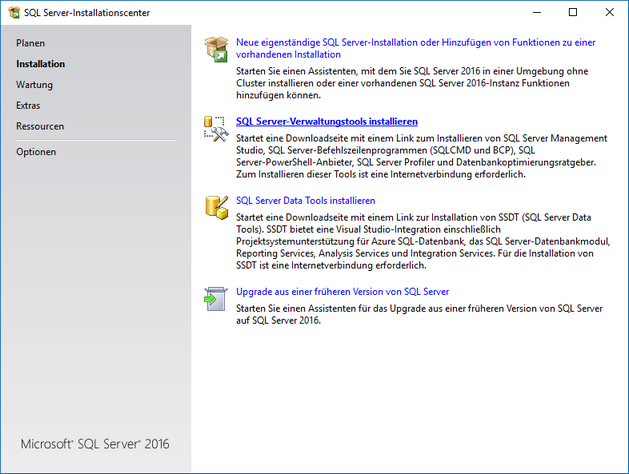Viewport: 629px width, 474px height.
Task: Go to the Ressourcen section
Action: [40, 126]
